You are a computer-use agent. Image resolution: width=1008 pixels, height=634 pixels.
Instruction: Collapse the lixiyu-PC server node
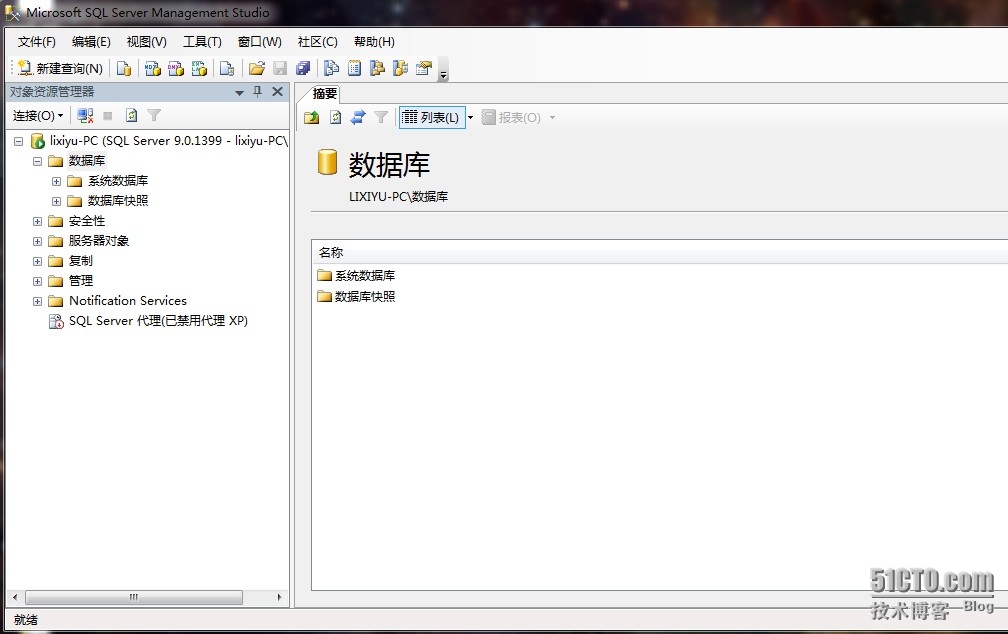[x=18, y=141]
